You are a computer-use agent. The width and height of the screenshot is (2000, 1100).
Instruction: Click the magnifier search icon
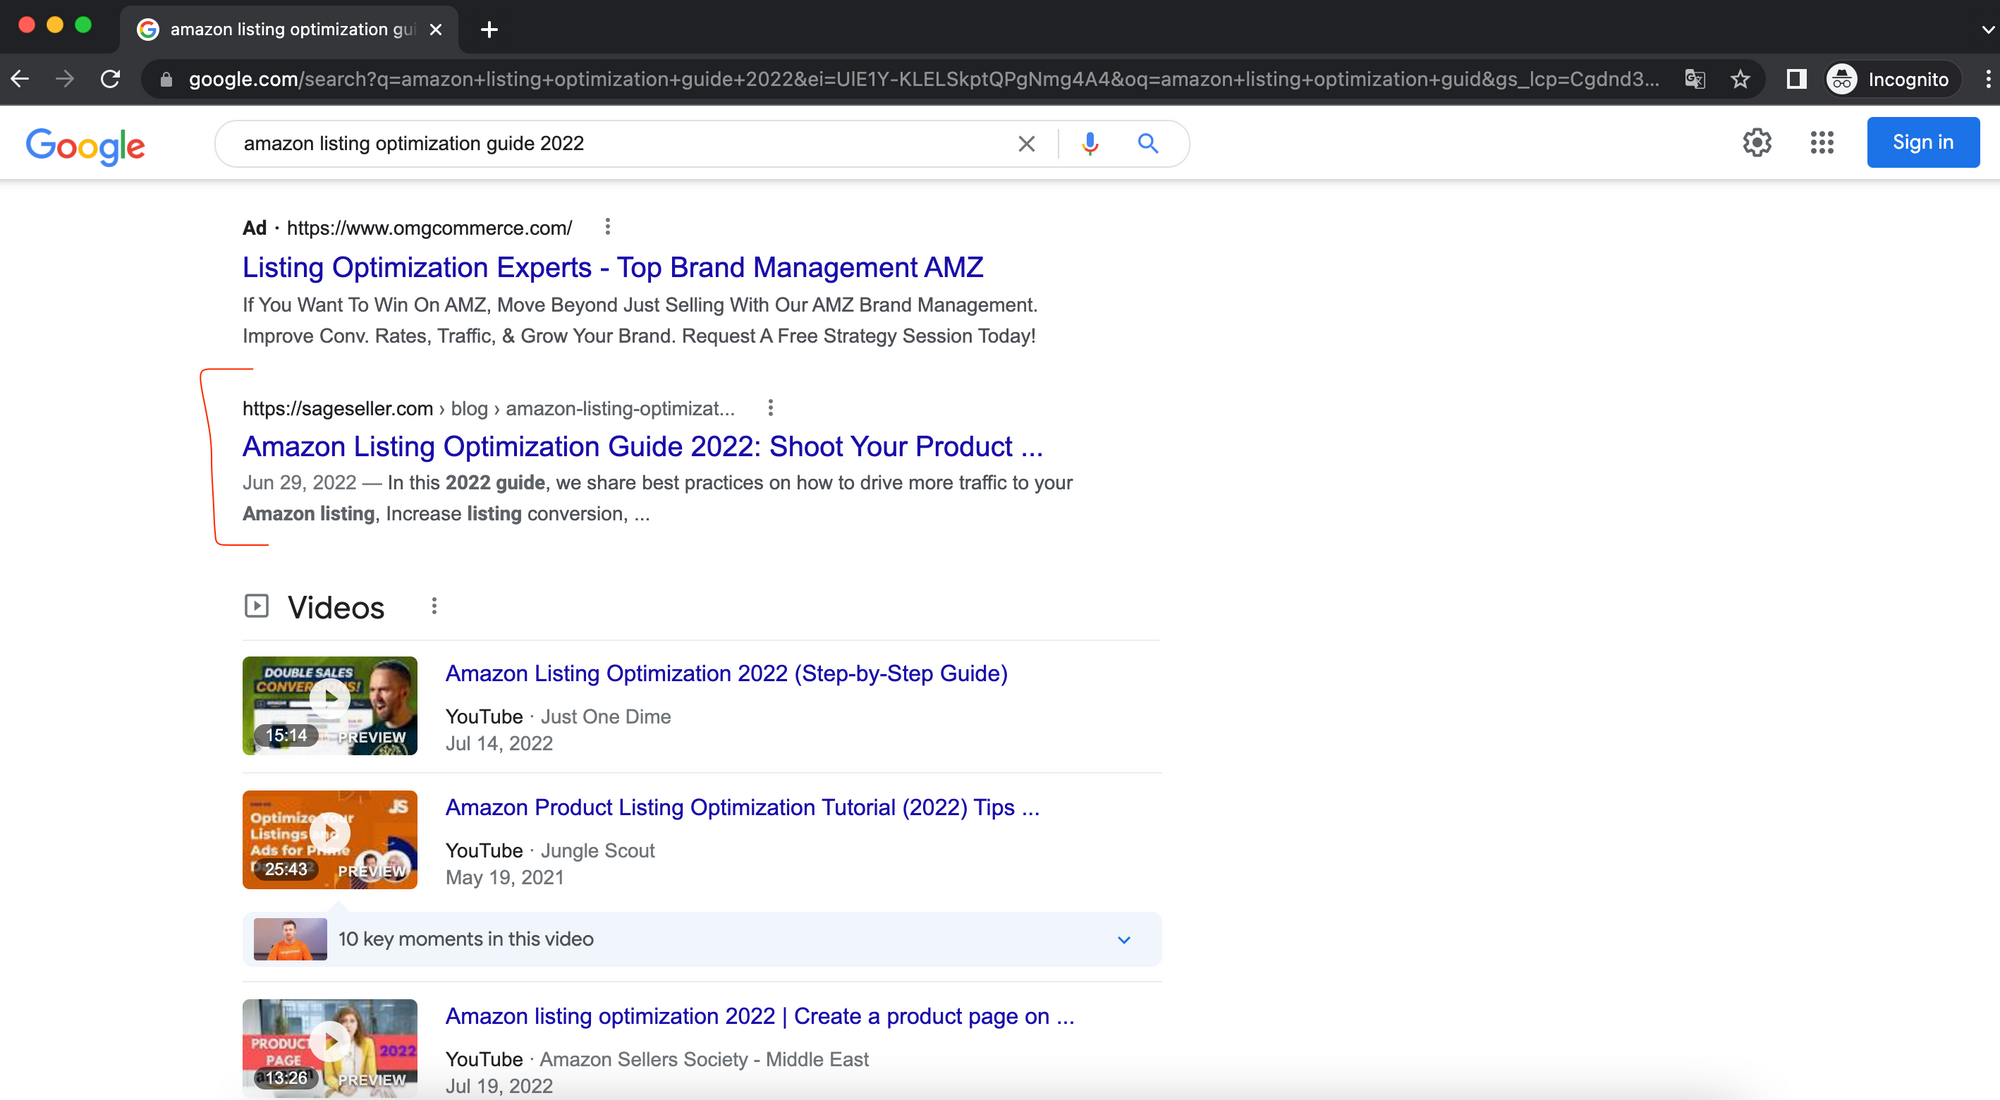1148,144
